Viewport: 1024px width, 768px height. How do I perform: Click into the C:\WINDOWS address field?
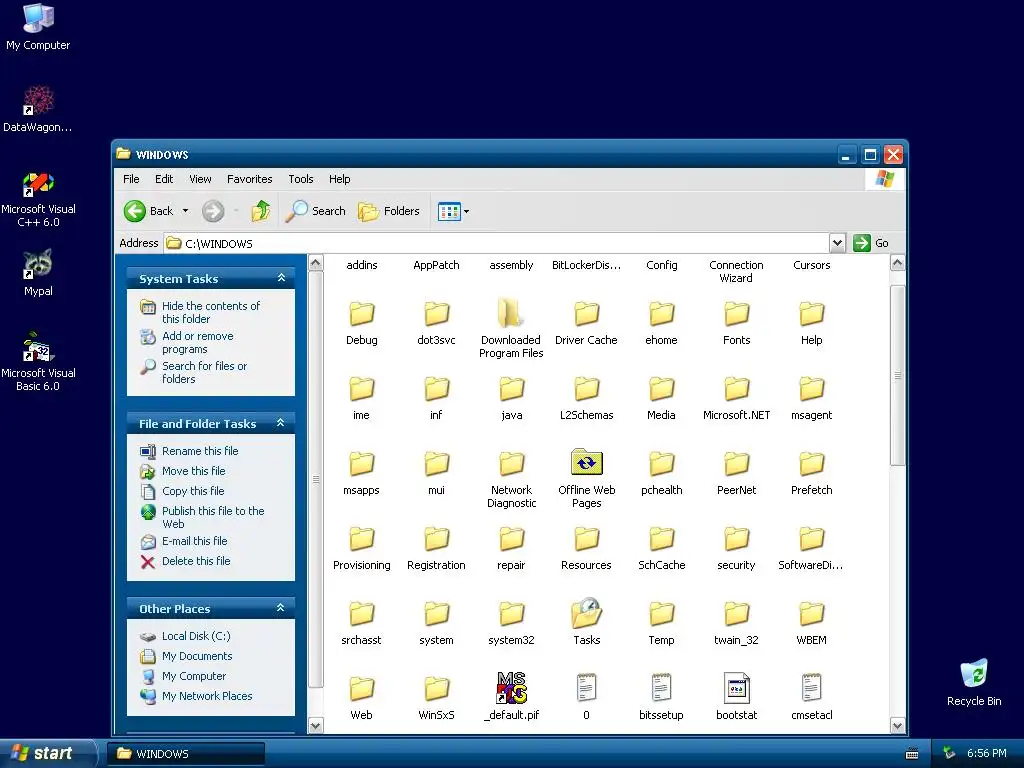coord(496,243)
